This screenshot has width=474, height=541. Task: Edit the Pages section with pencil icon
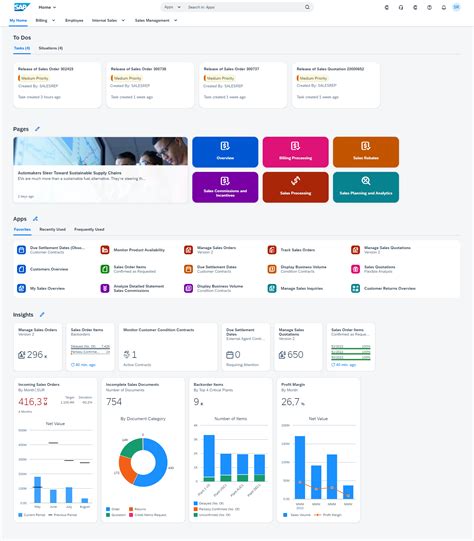pos(37,129)
